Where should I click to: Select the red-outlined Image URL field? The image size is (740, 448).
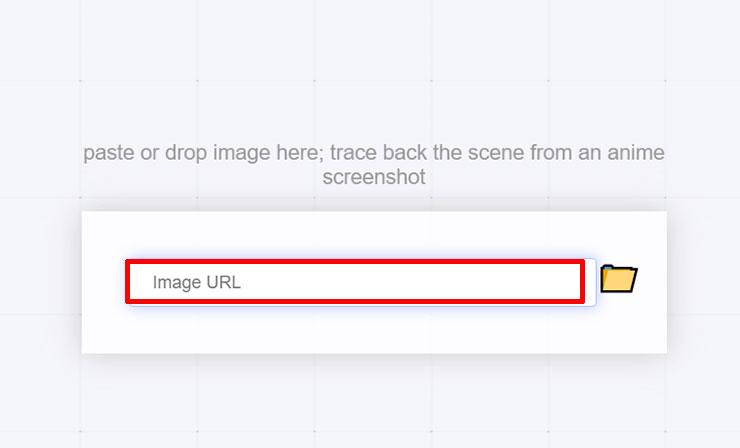coord(355,282)
